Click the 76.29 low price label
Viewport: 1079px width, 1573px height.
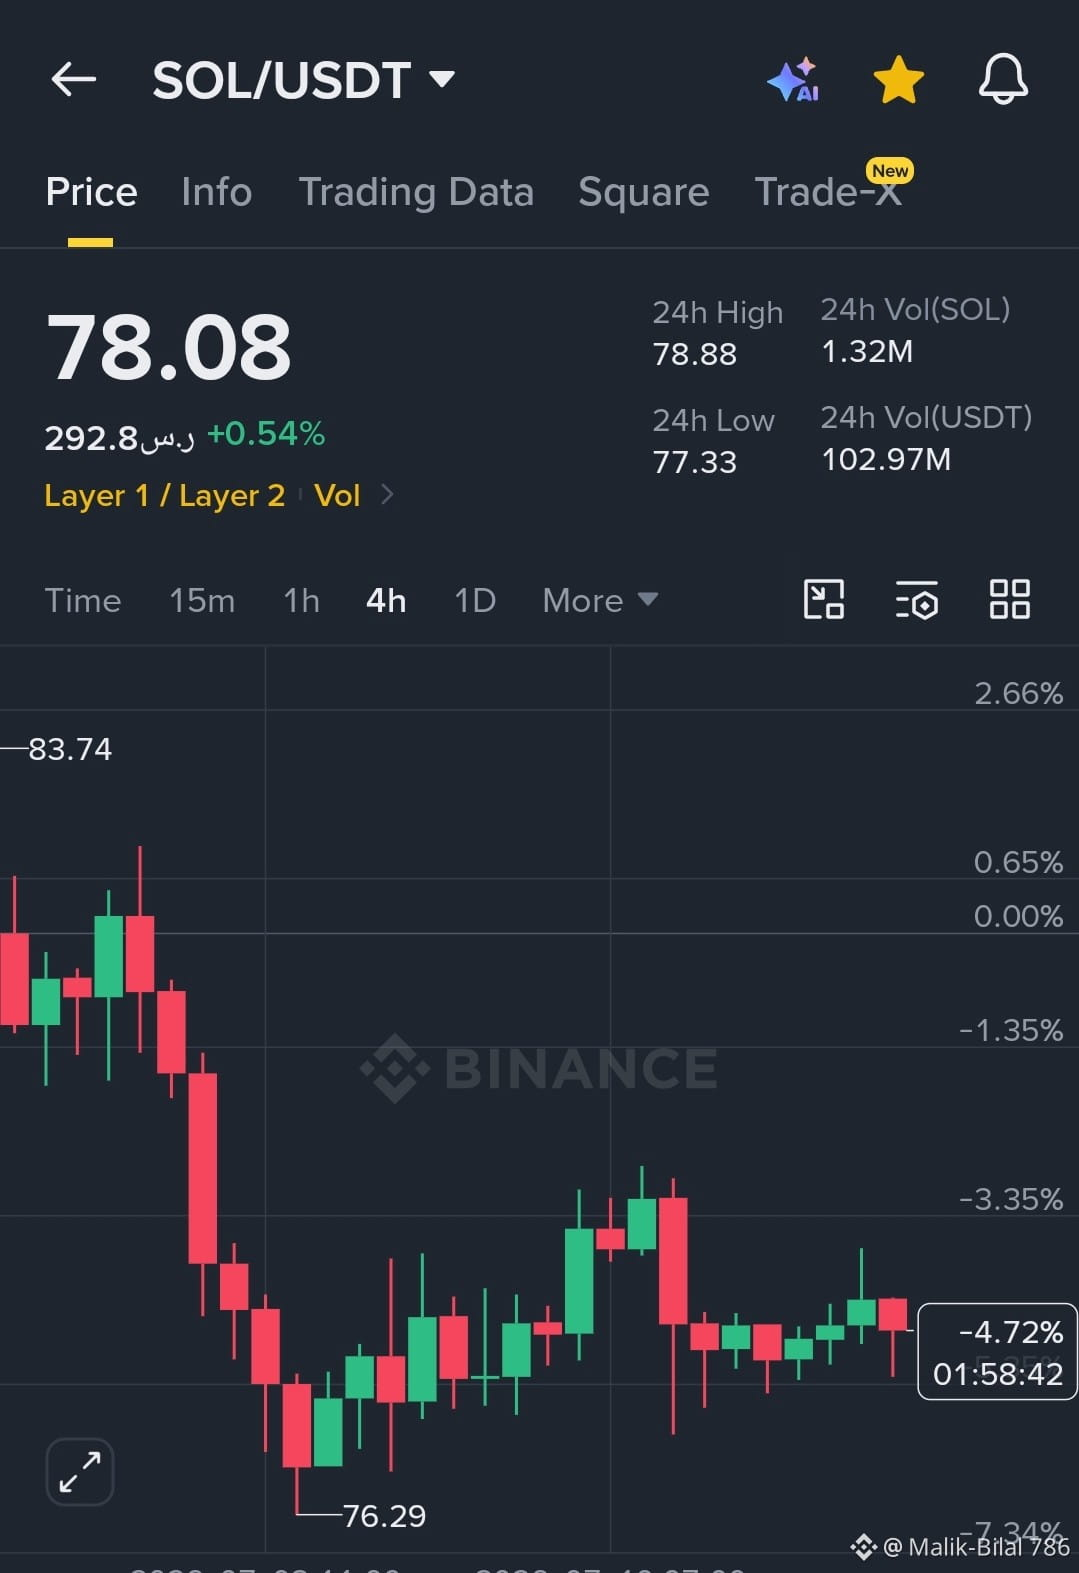coord(384,1516)
